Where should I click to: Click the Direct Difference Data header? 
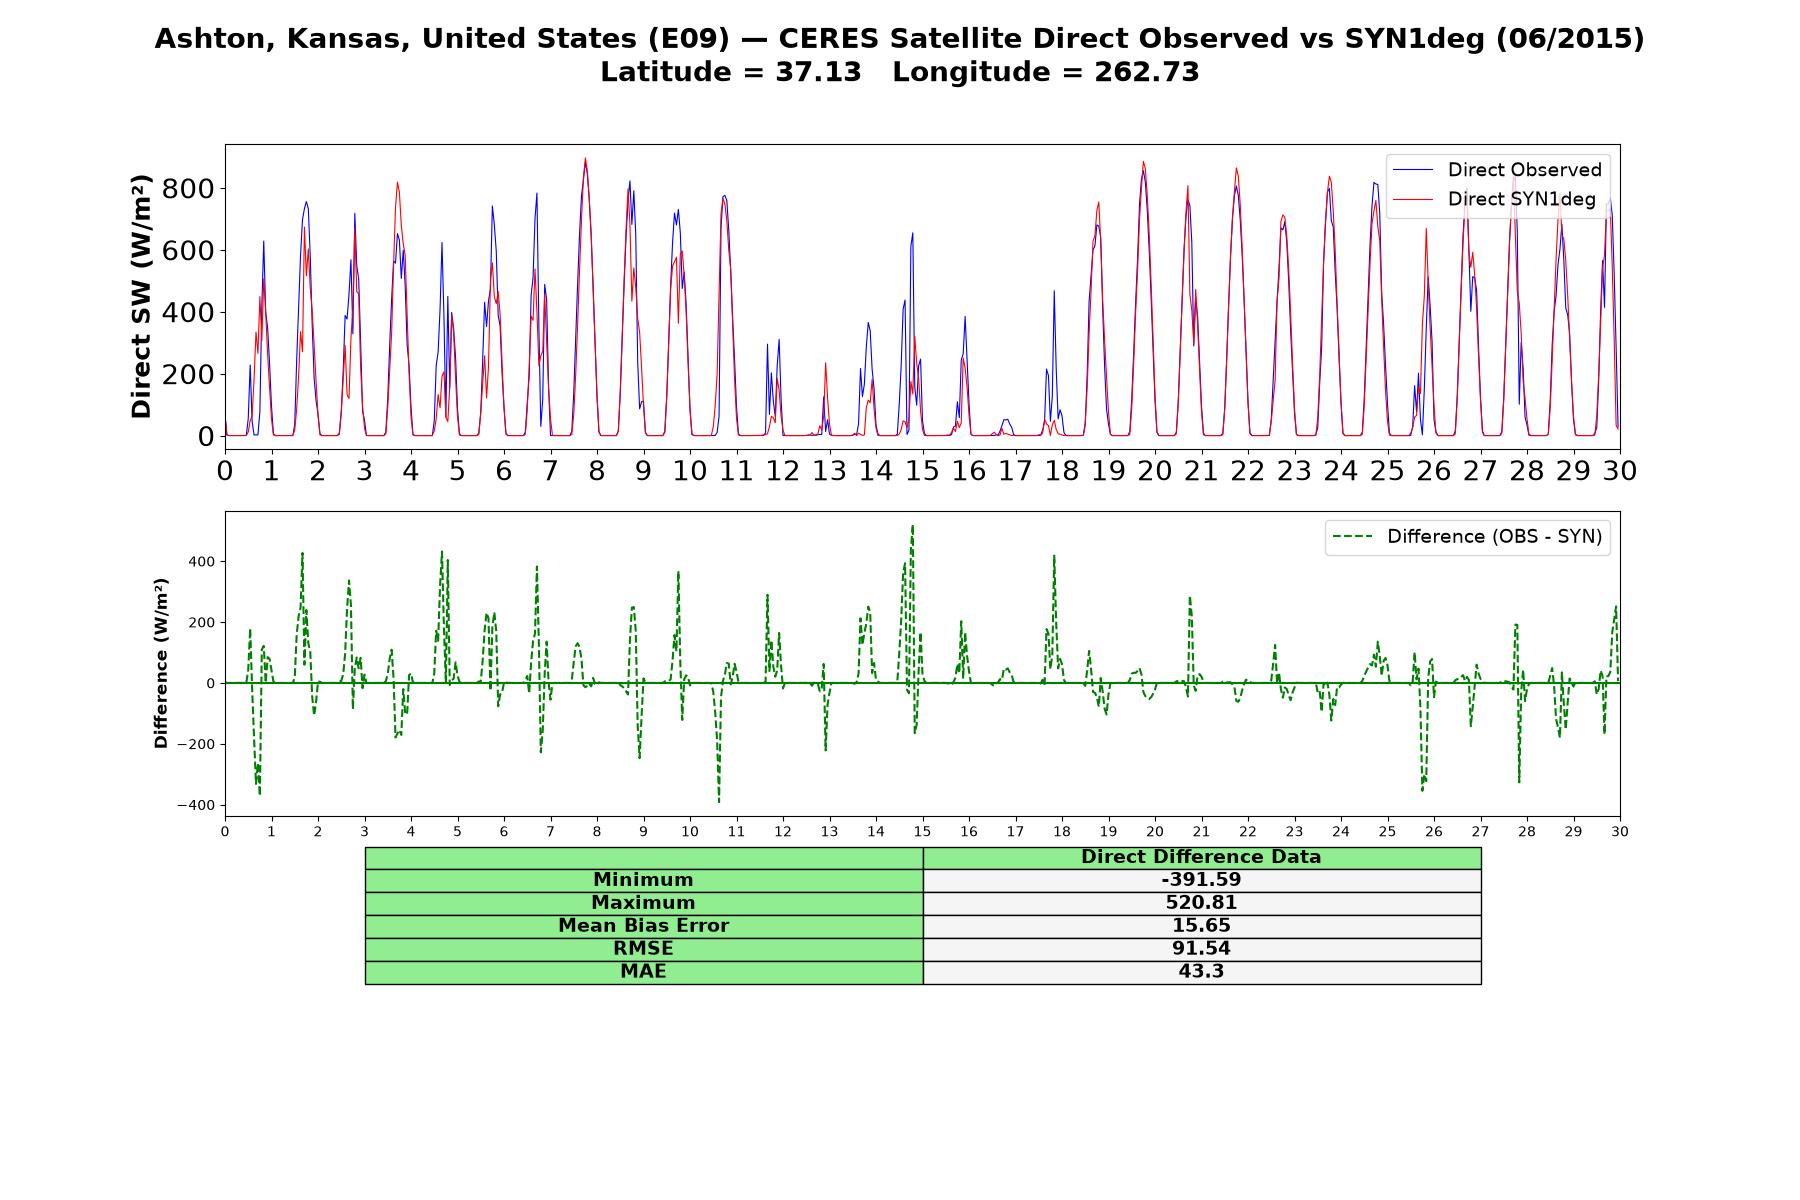coord(1202,857)
